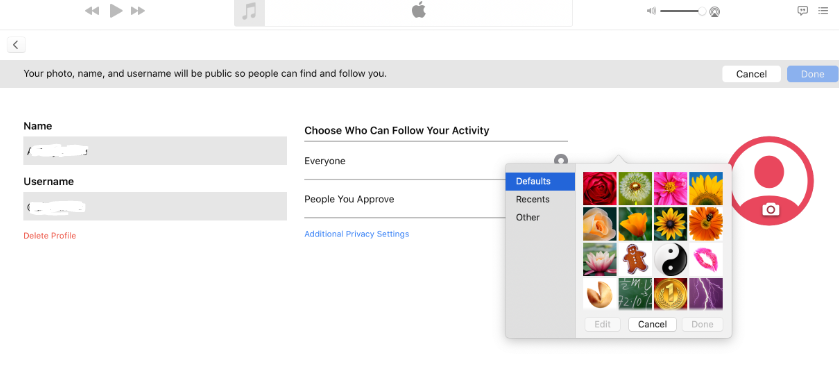Skip to the previous track with rewind icon

[92, 11]
